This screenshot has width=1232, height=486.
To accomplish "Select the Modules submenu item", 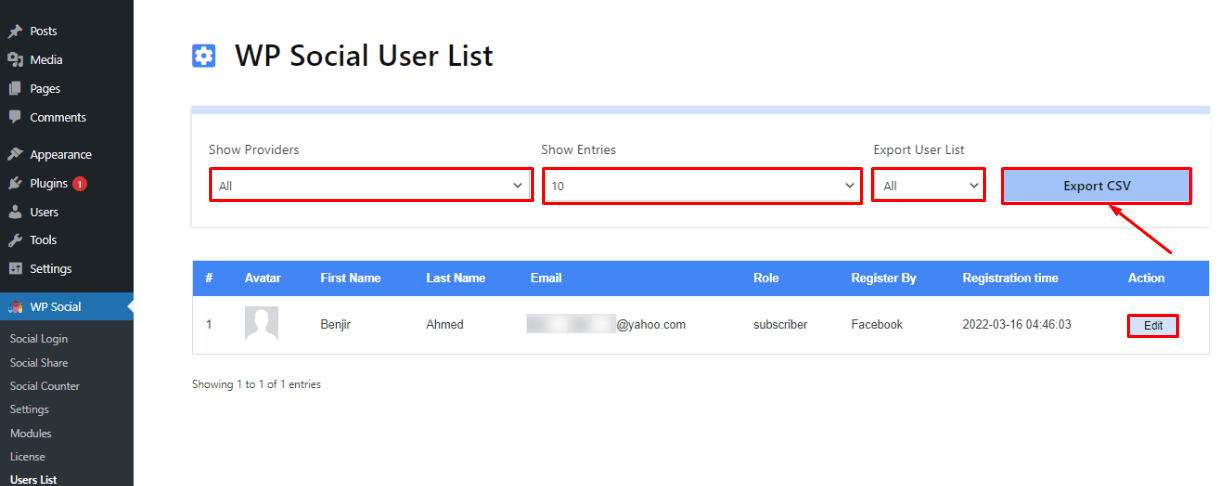I will click(30, 433).
